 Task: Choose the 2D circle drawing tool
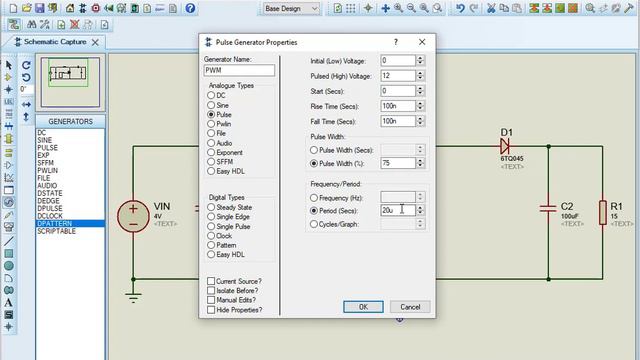(9, 266)
